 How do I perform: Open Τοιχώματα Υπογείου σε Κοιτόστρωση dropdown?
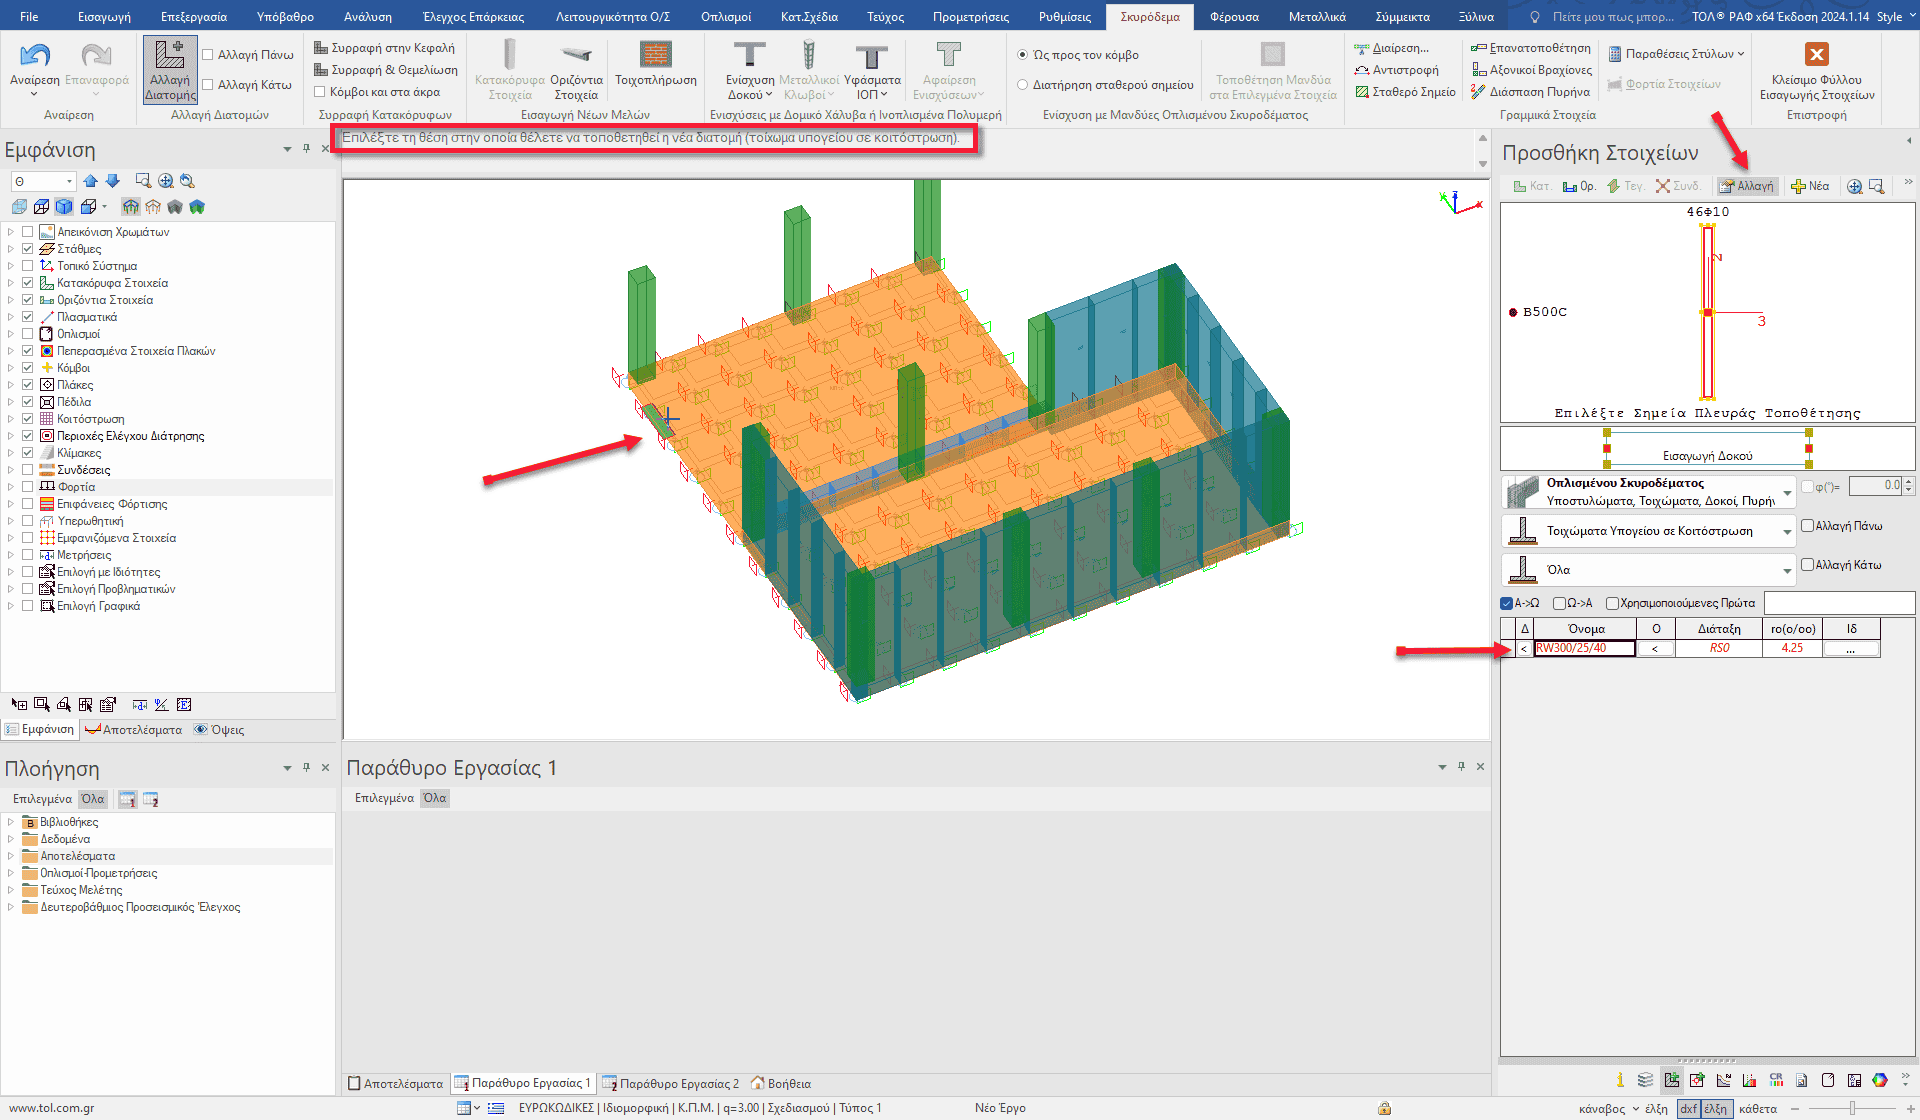(1786, 532)
